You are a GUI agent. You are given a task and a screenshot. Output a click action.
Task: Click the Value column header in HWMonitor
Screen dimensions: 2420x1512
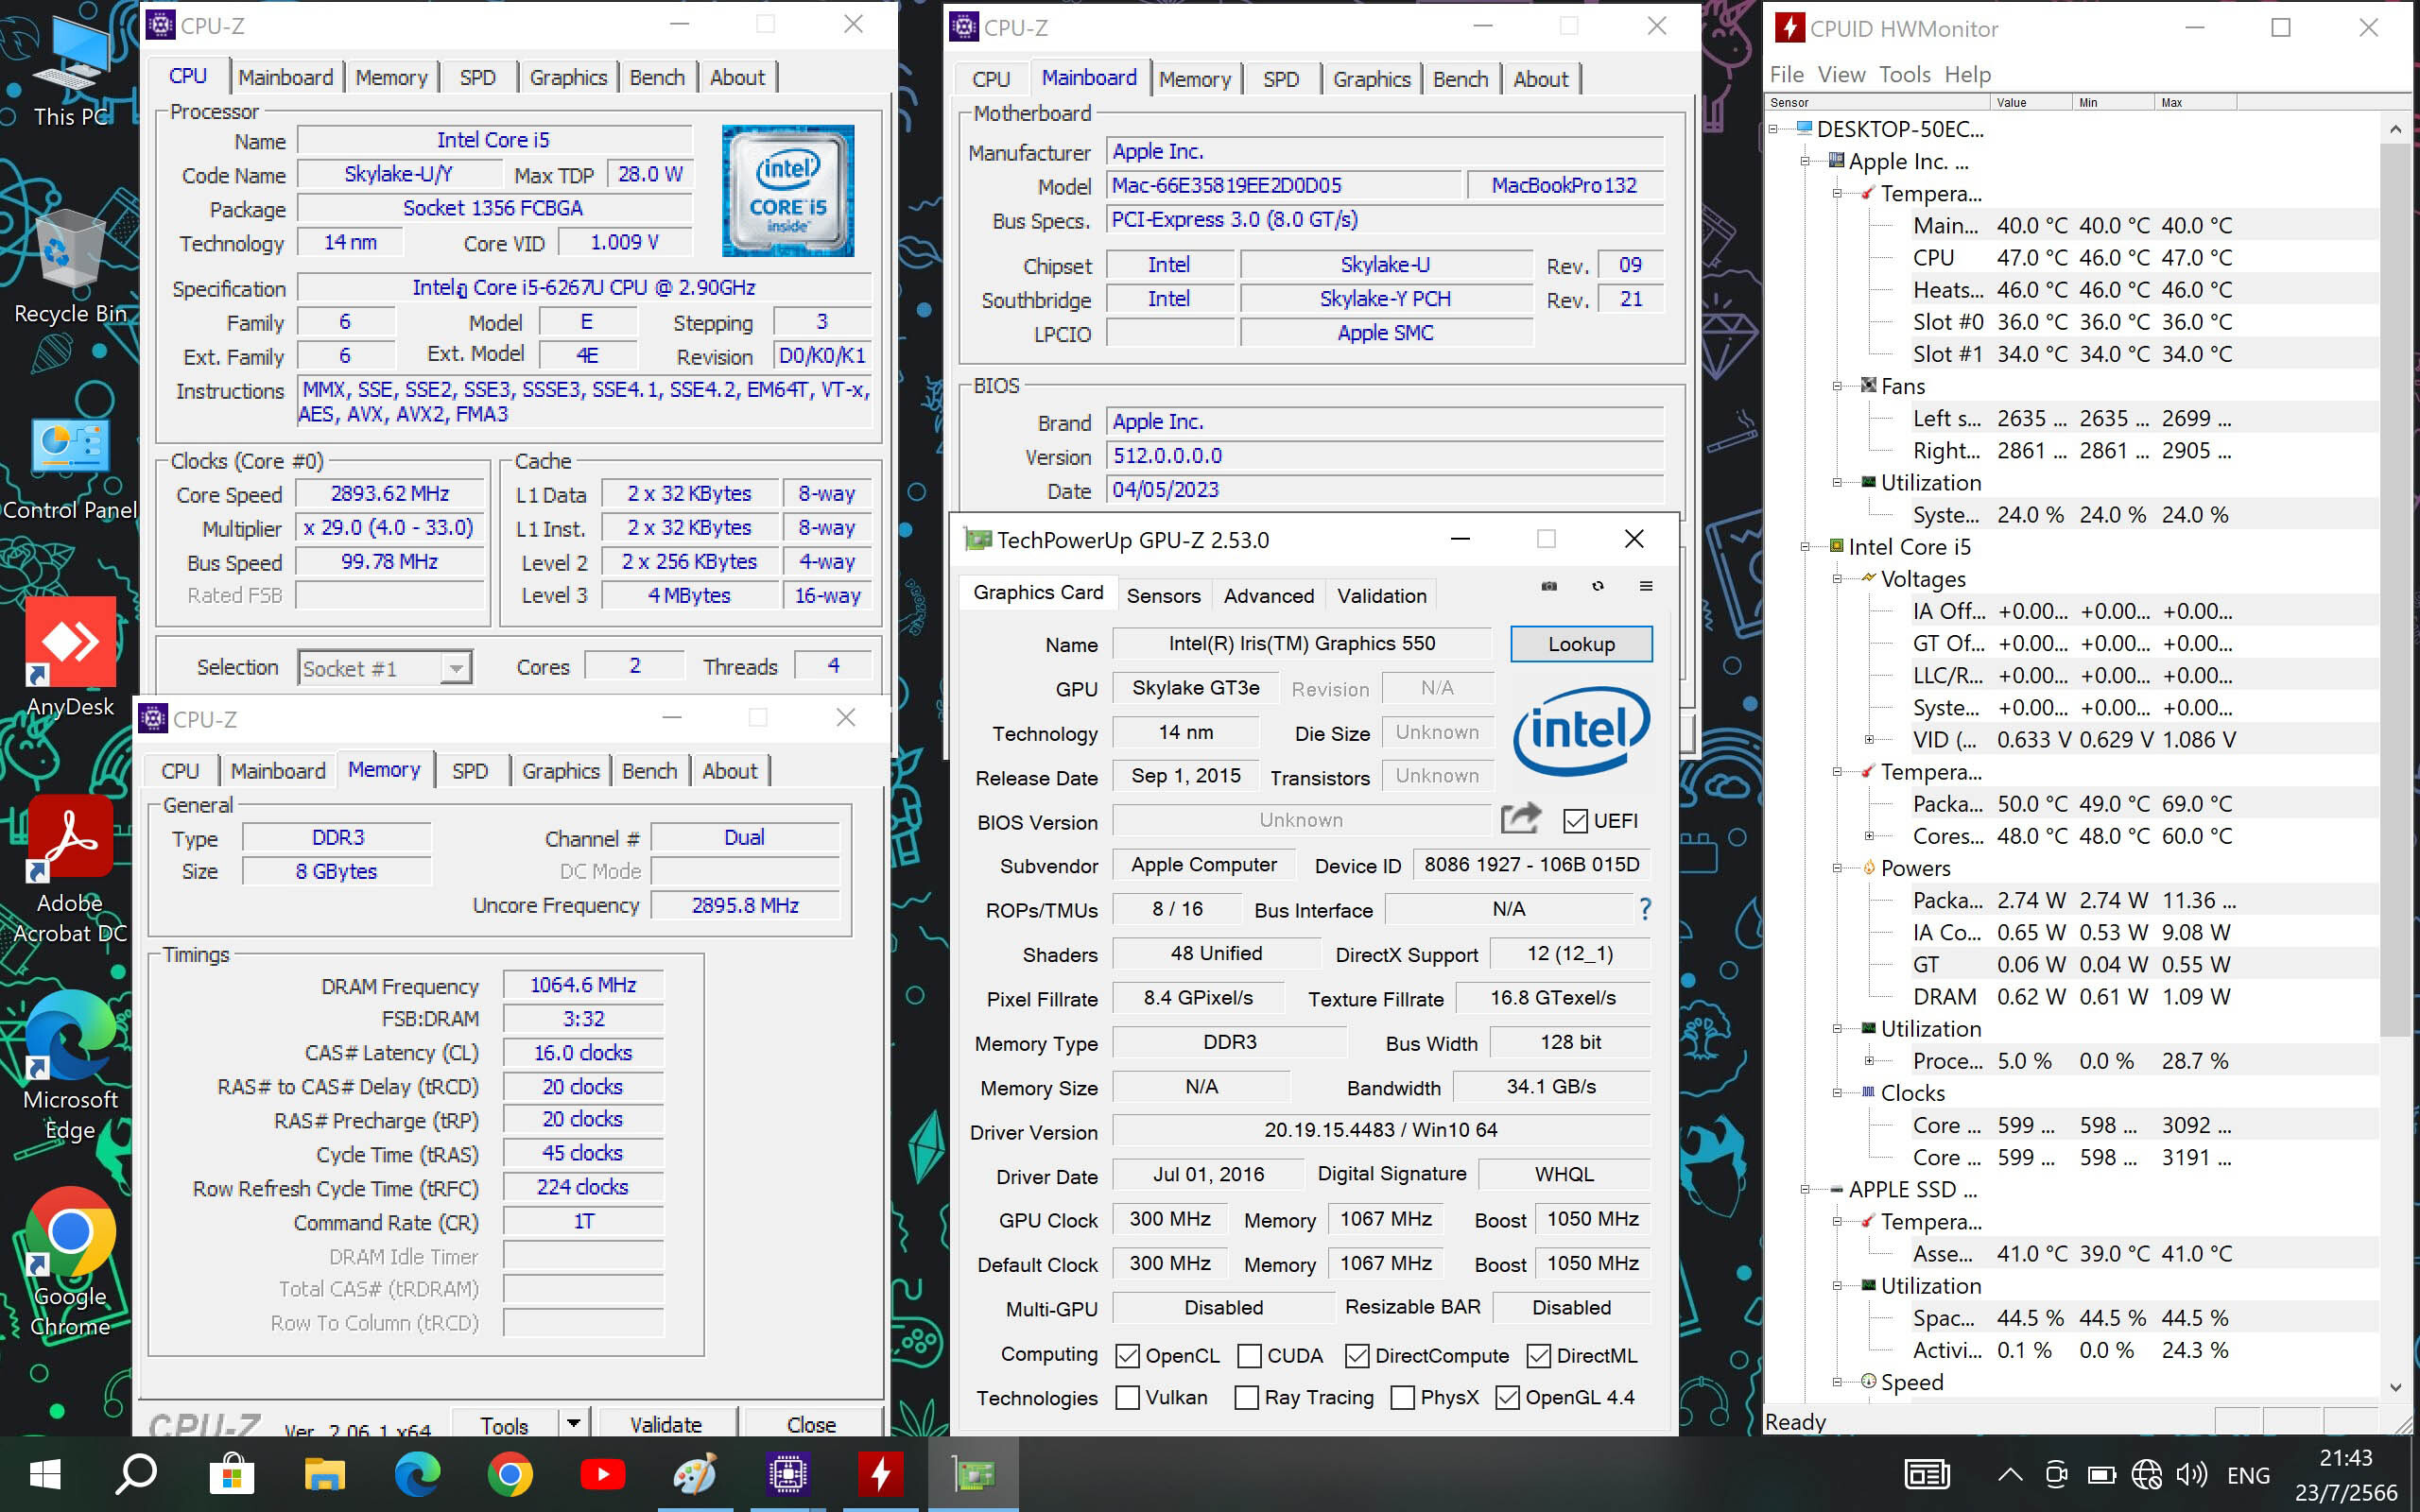[2031, 102]
